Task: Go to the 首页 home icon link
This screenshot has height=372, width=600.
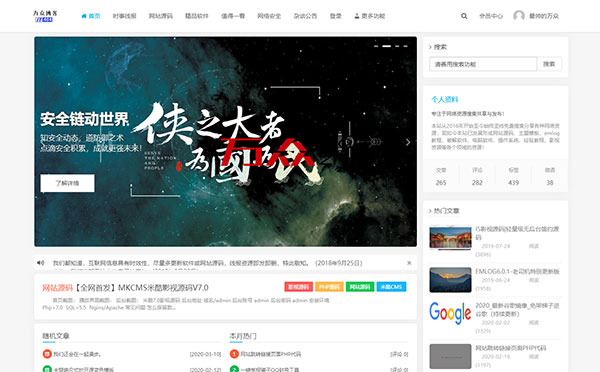Action: (x=91, y=16)
